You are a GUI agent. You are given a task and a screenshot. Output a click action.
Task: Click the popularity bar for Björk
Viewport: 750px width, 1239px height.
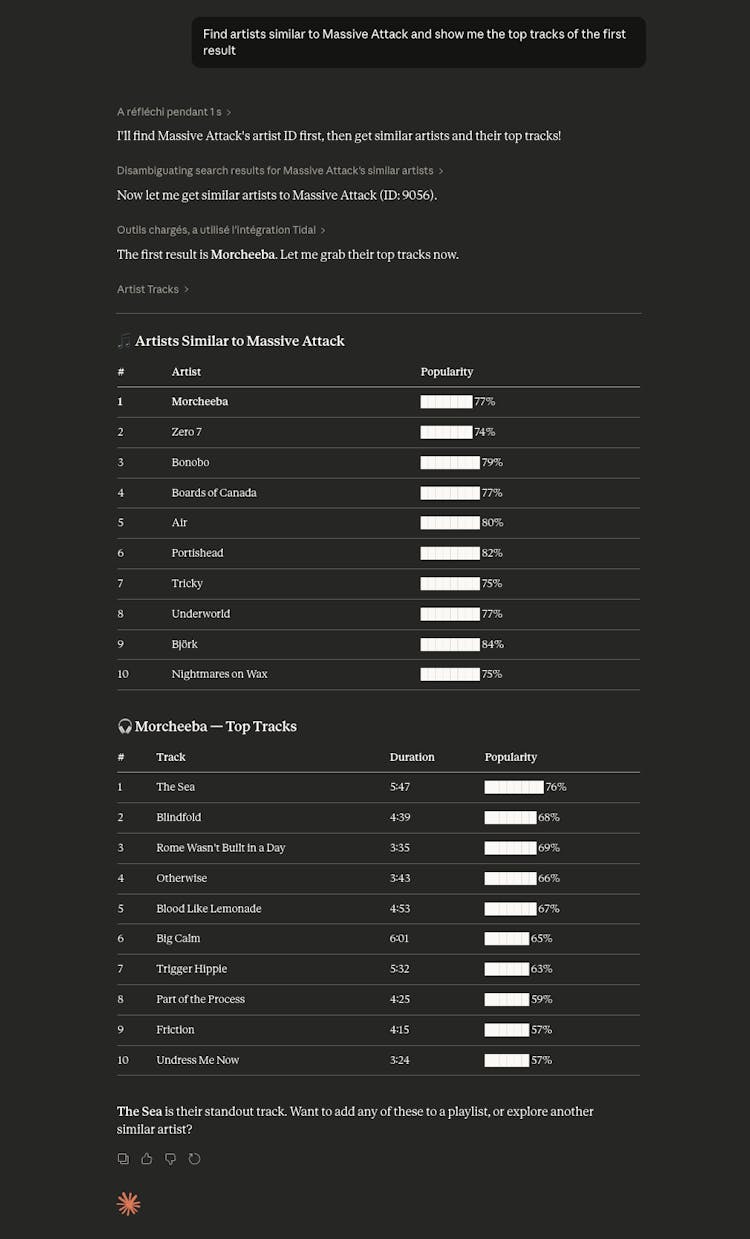click(x=450, y=644)
